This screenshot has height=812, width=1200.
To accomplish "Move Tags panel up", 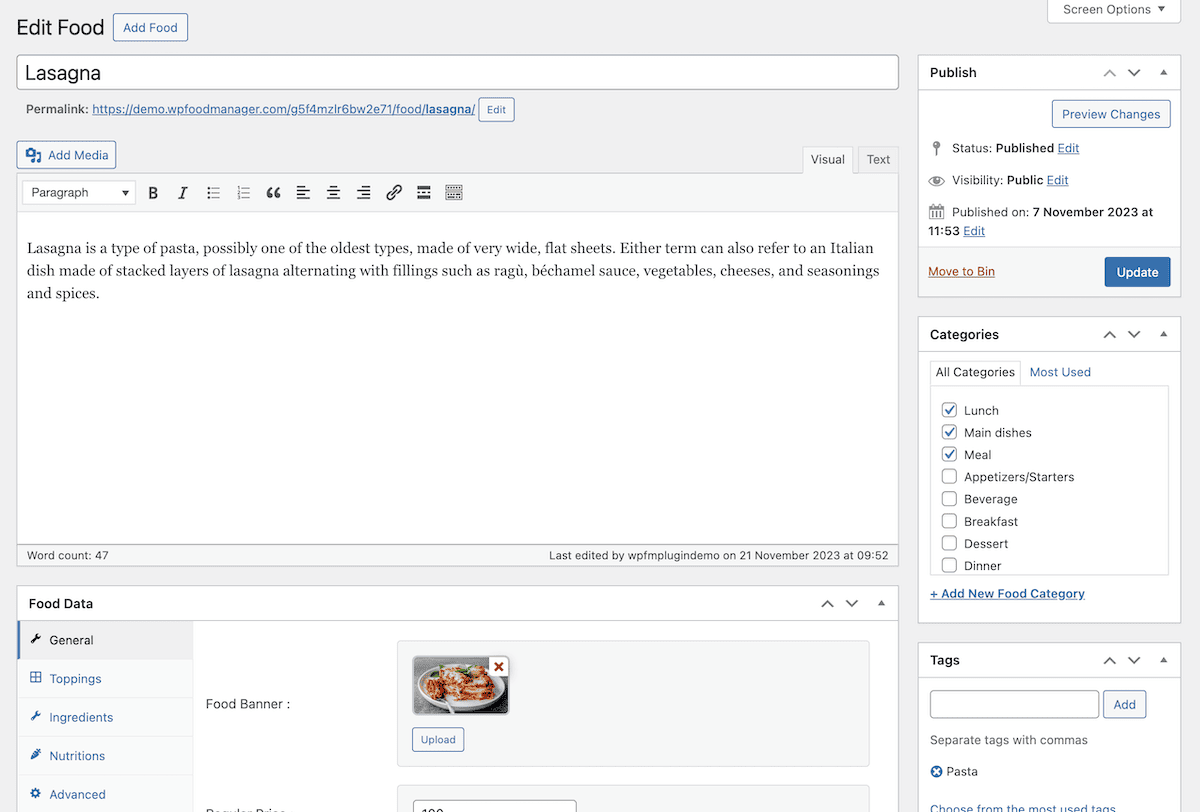I will (x=1109, y=661).
